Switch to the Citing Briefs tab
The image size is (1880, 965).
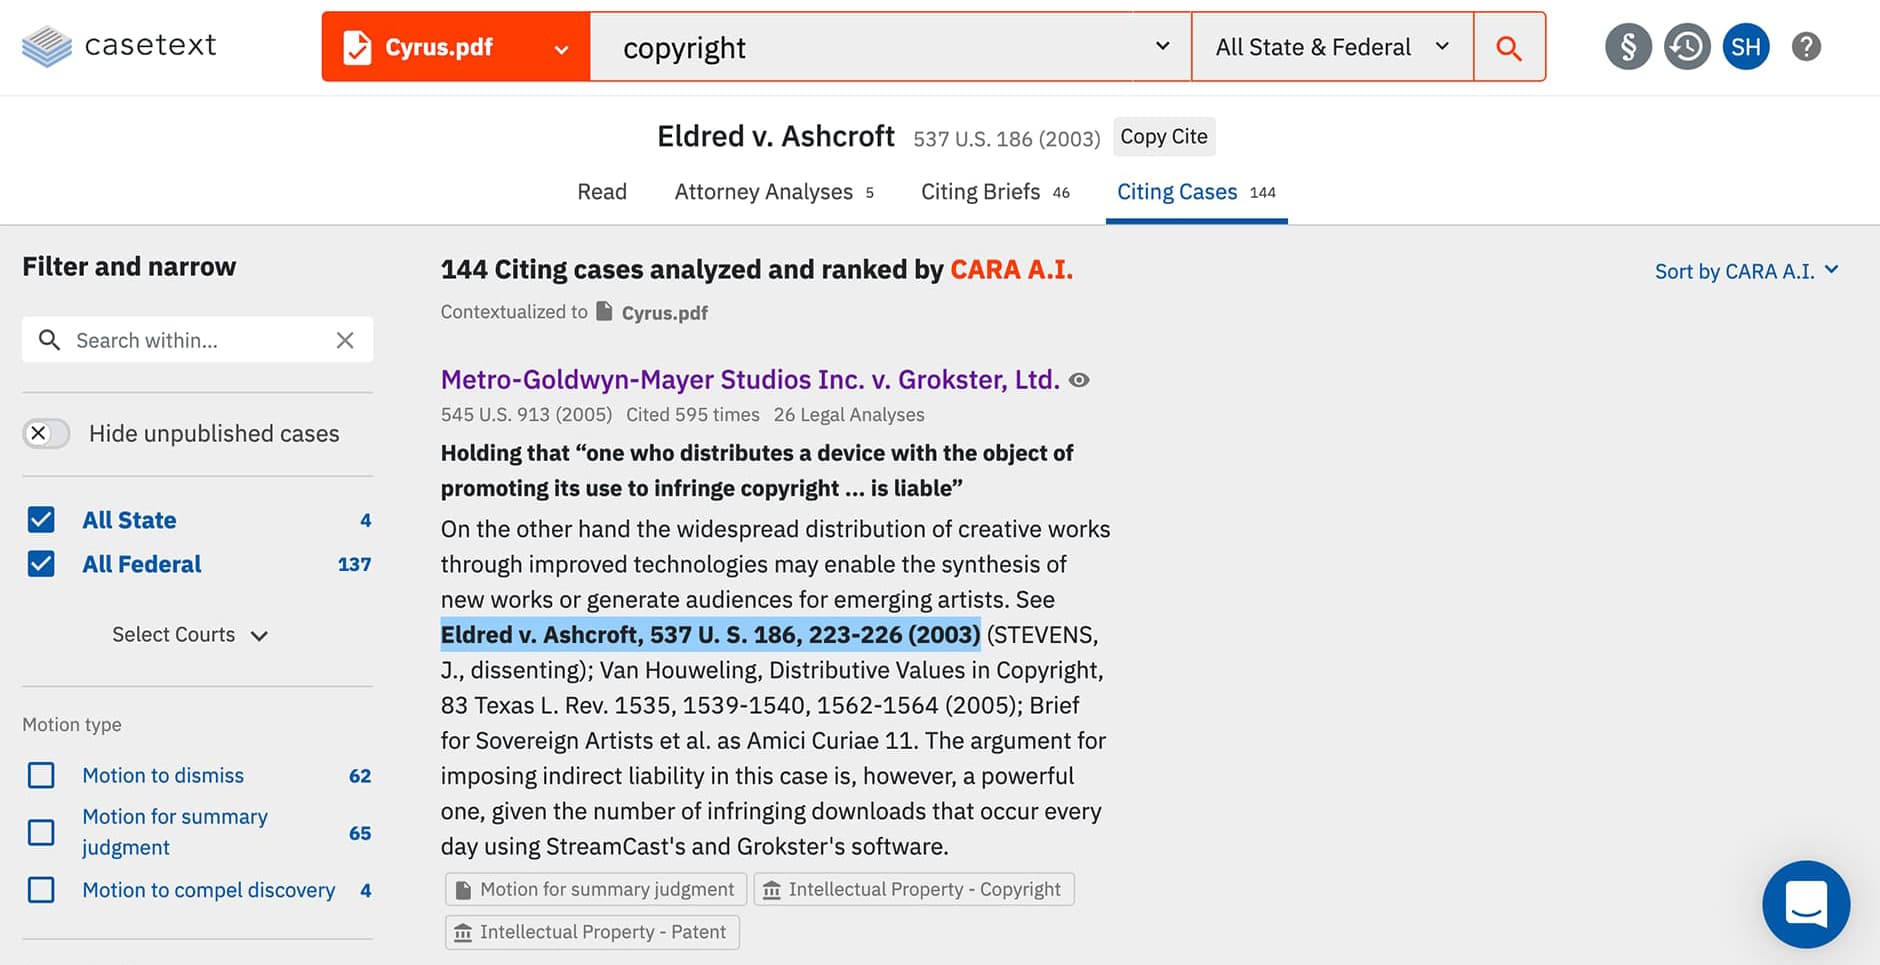click(x=995, y=192)
